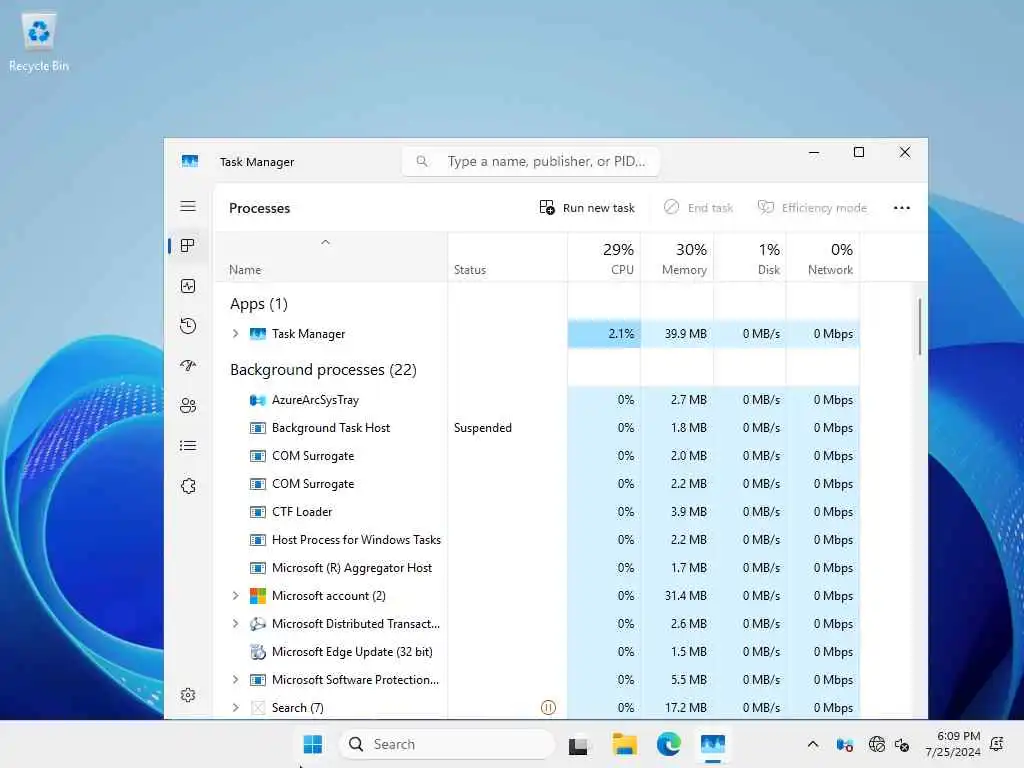Launch Microsoft Edge from the taskbar
The width and height of the screenshot is (1024, 768).
pos(669,744)
